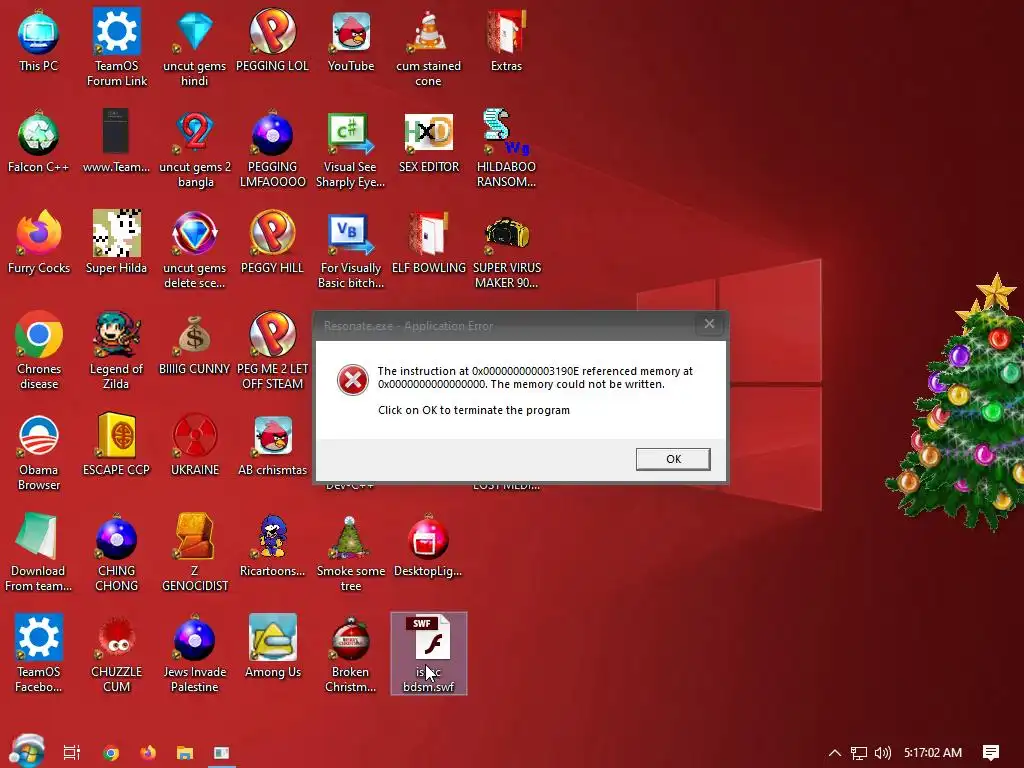Select the Extras folder icon
The width and height of the screenshot is (1024, 768).
click(x=506, y=40)
